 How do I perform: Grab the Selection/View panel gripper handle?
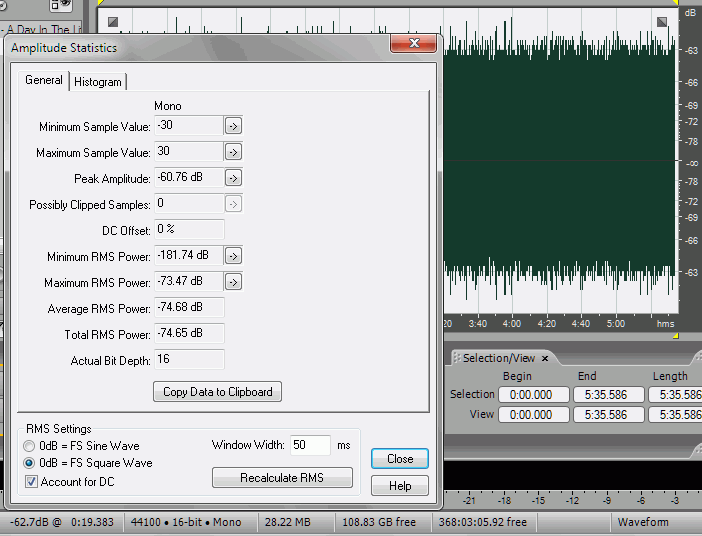[457, 358]
